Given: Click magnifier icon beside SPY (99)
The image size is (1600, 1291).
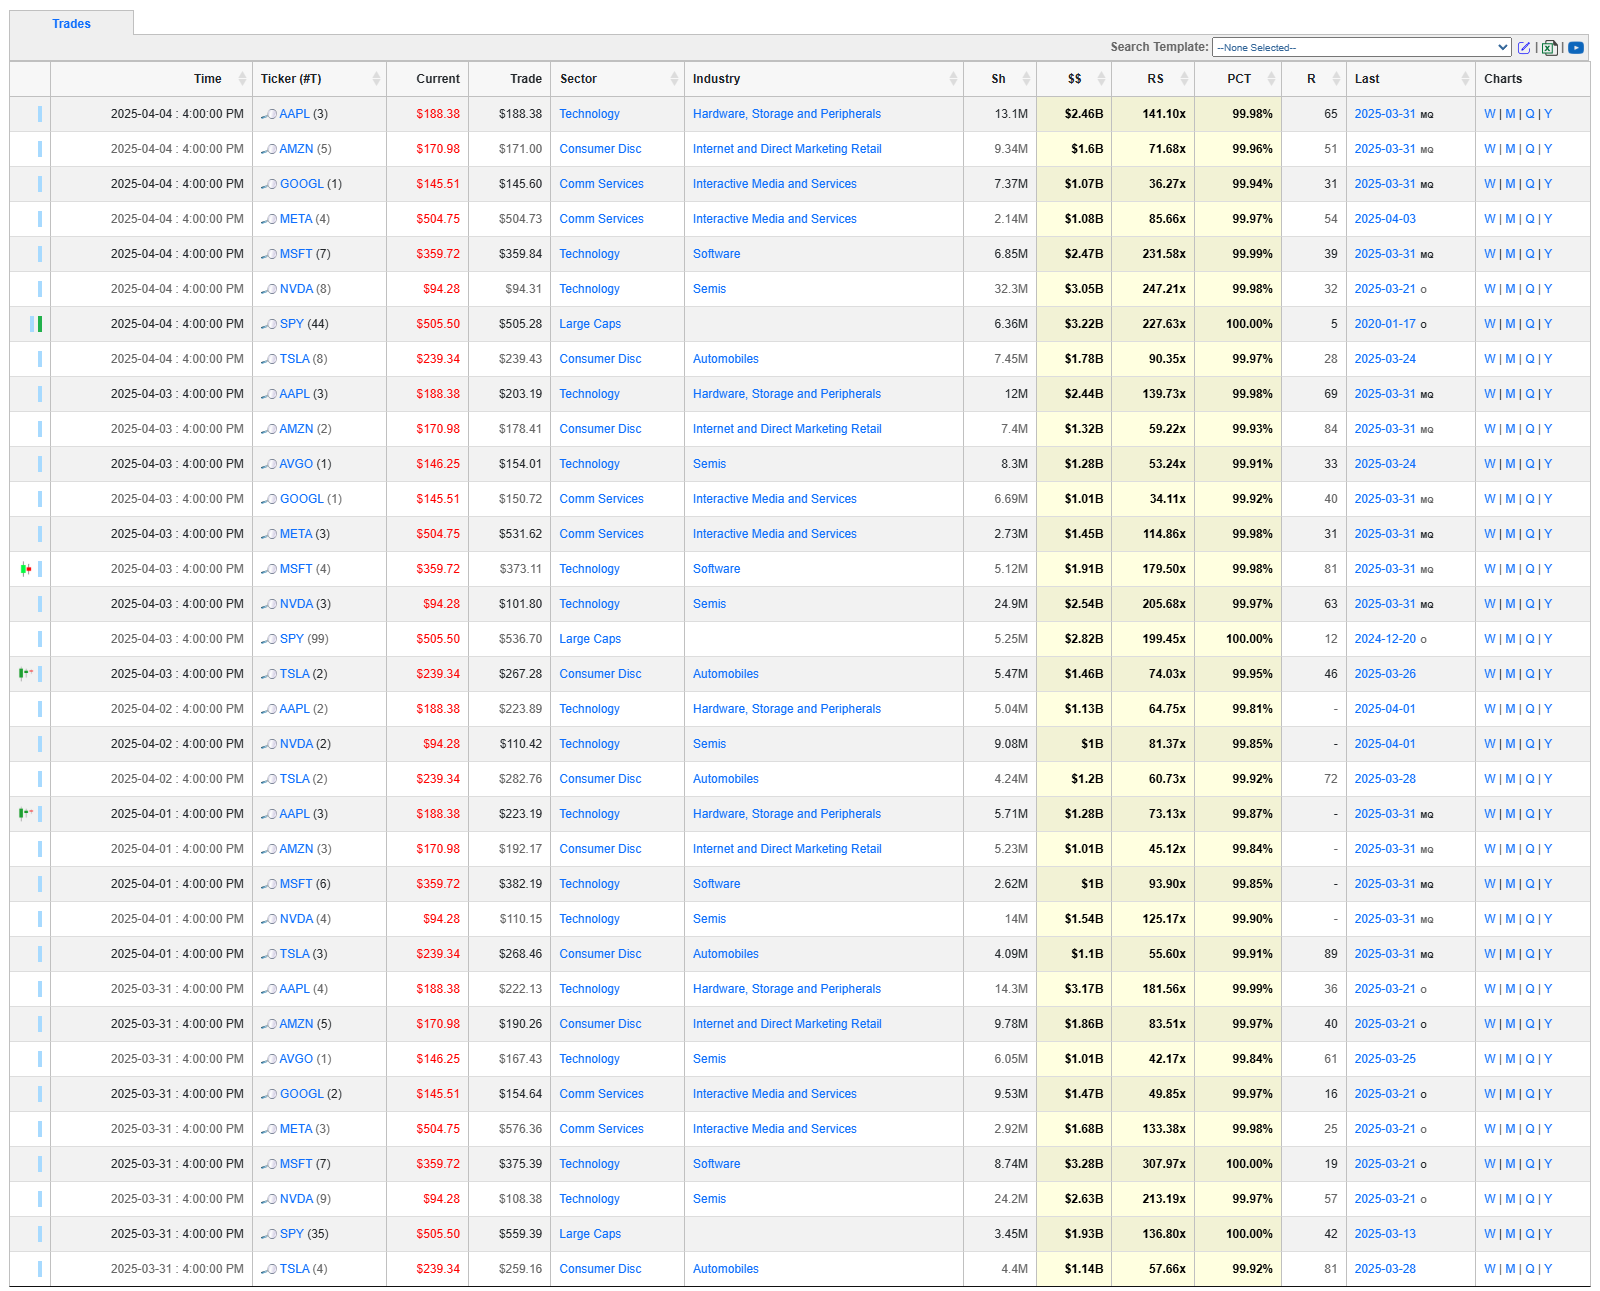Looking at the screenshot, I should click(268, 640).
